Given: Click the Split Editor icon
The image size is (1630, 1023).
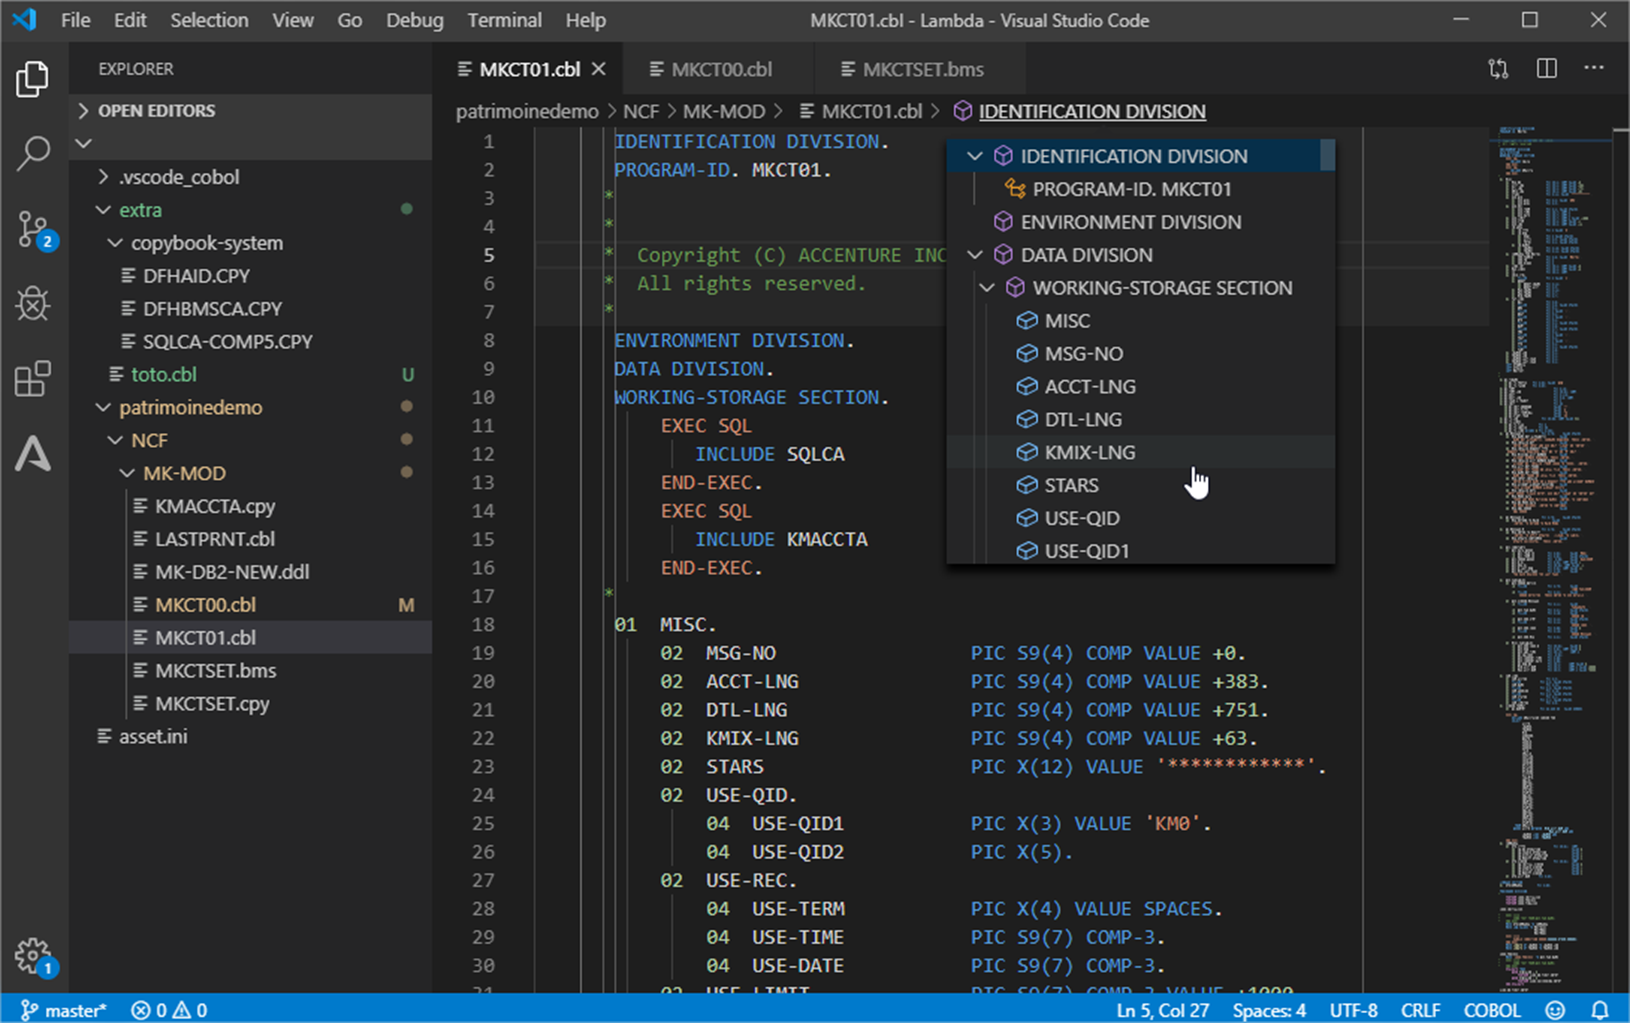Looking at the screenshot, I should [x=1546, y=69].
